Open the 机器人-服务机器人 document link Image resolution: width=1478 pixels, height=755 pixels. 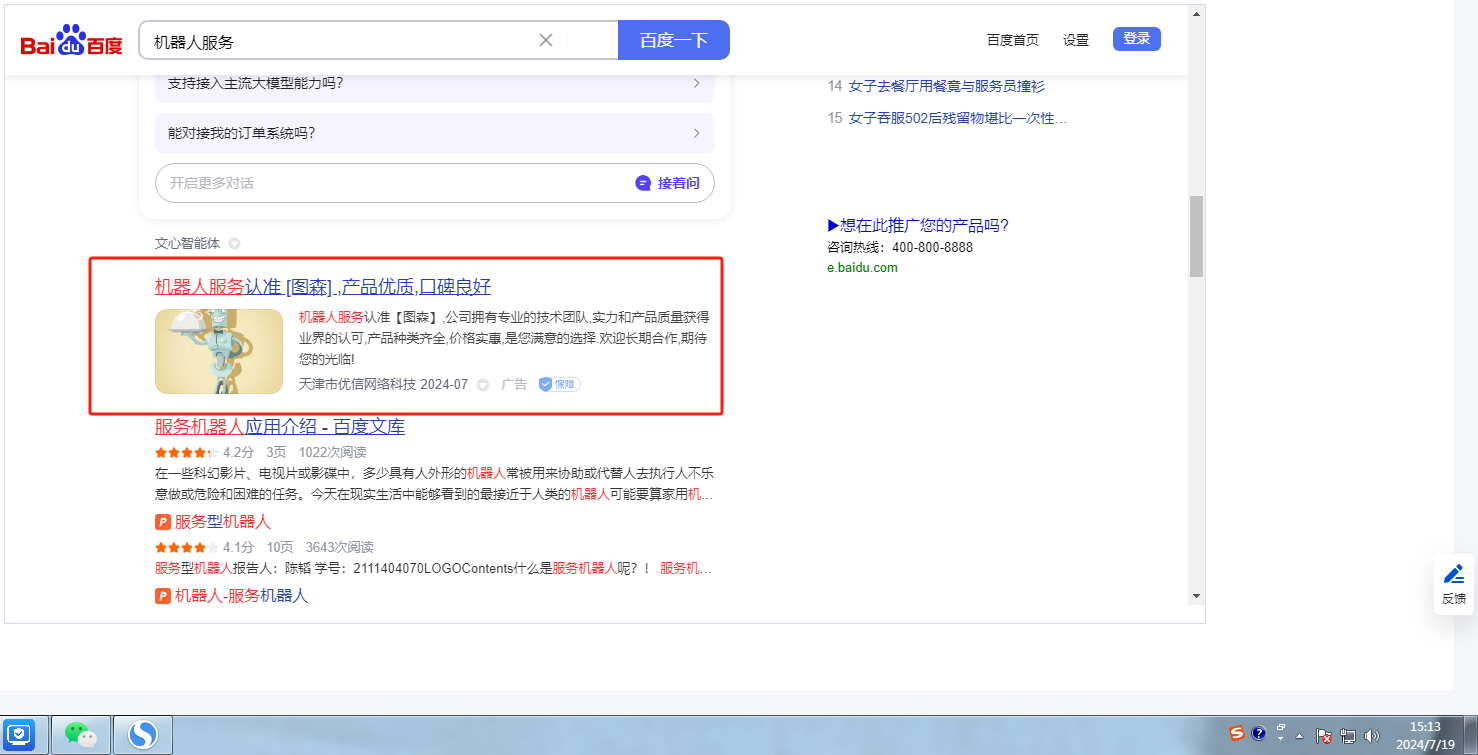242,596
